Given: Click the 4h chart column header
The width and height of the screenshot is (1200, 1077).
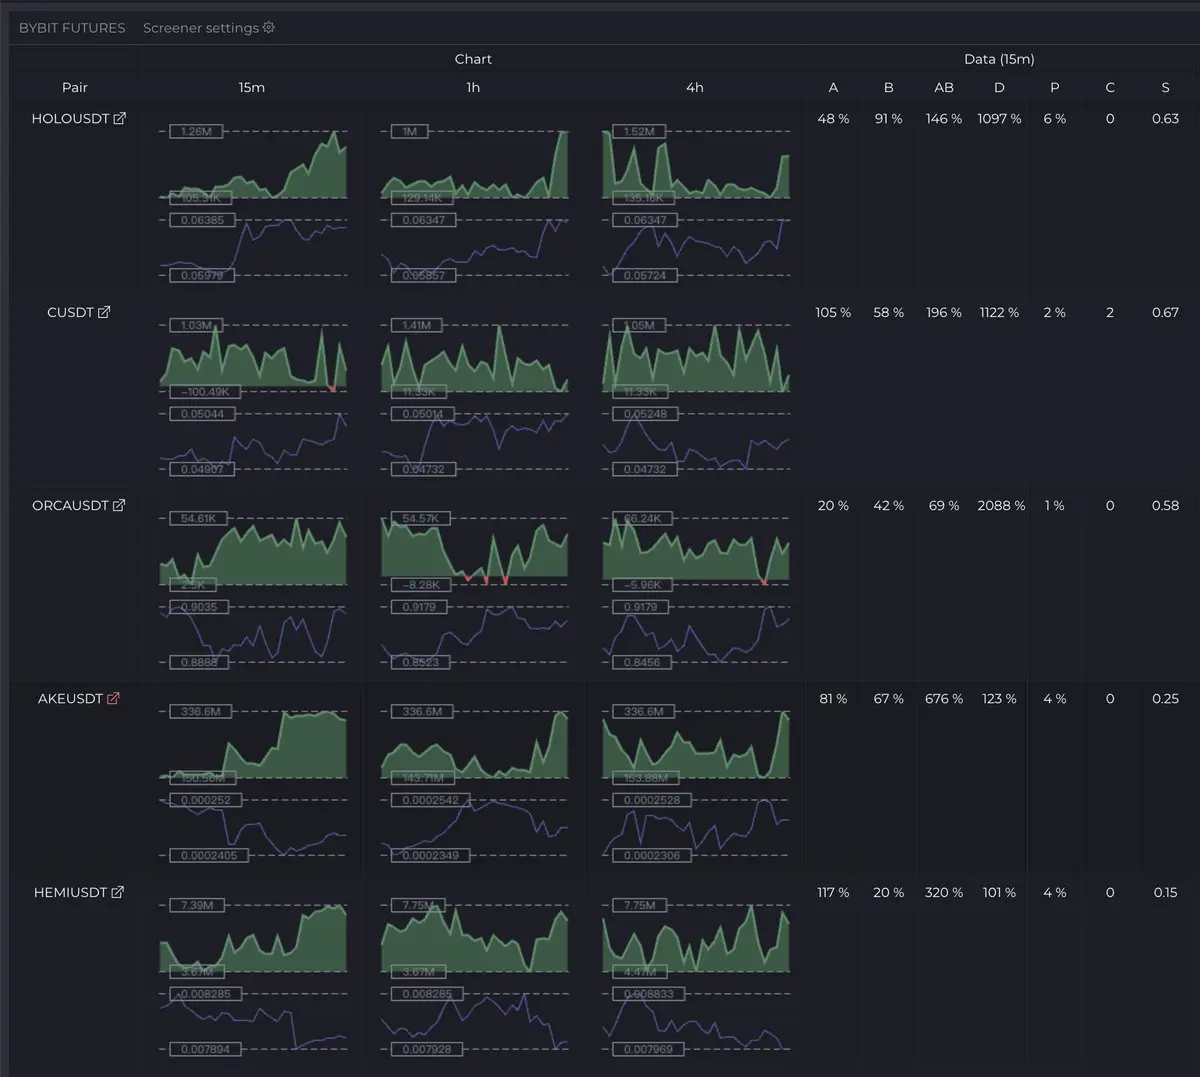Looking at the screenshot, I should [695, 88].
